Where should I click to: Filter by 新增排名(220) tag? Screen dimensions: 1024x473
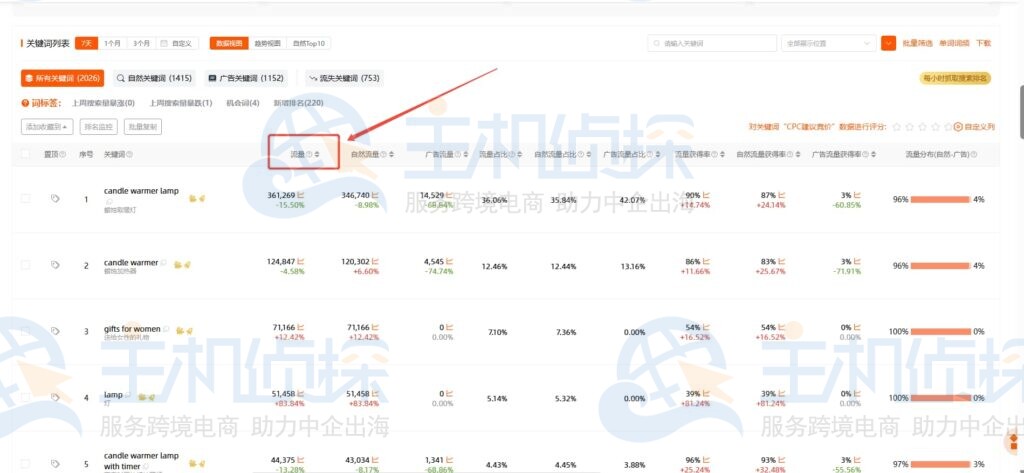[298, 103]
